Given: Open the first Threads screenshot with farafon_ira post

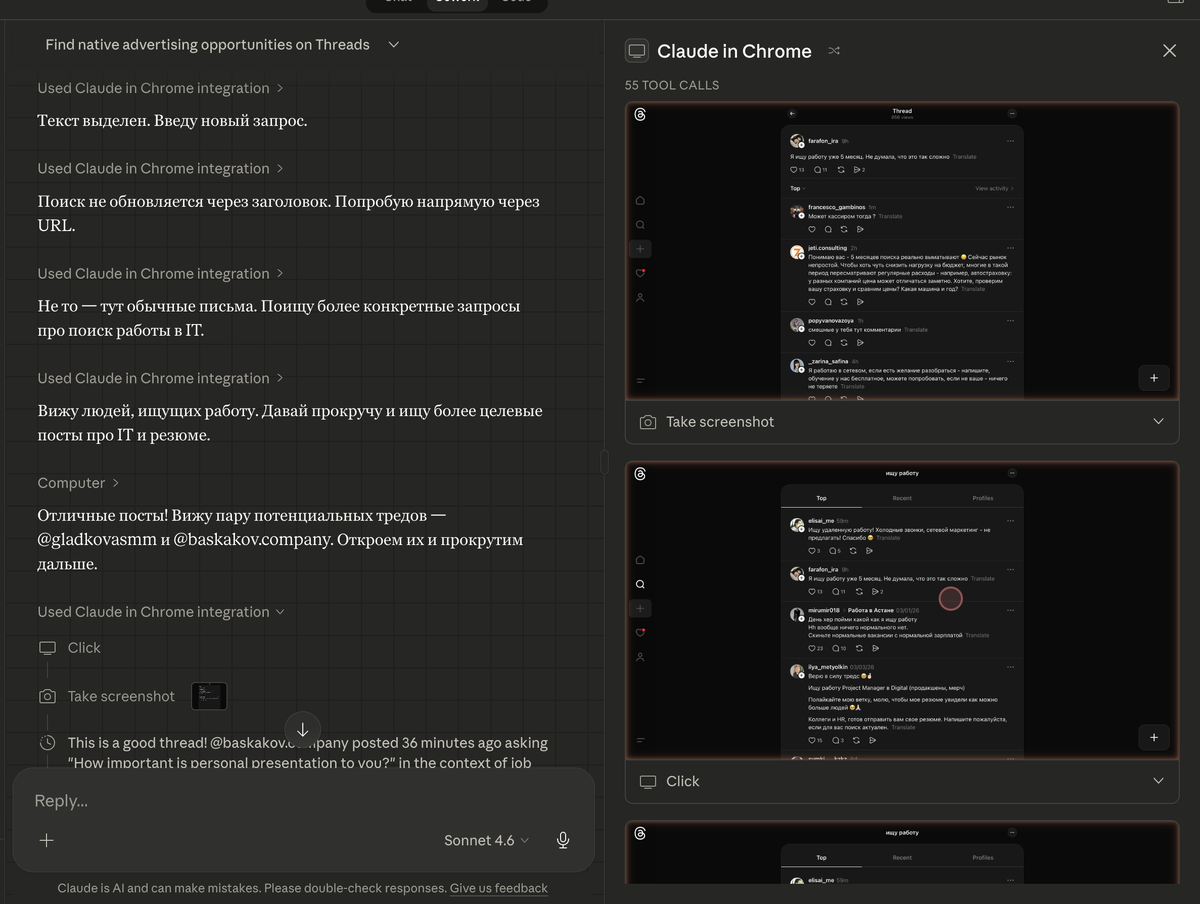Looking at the screenshot, I should pyautogui.click(x=902, y=250).
